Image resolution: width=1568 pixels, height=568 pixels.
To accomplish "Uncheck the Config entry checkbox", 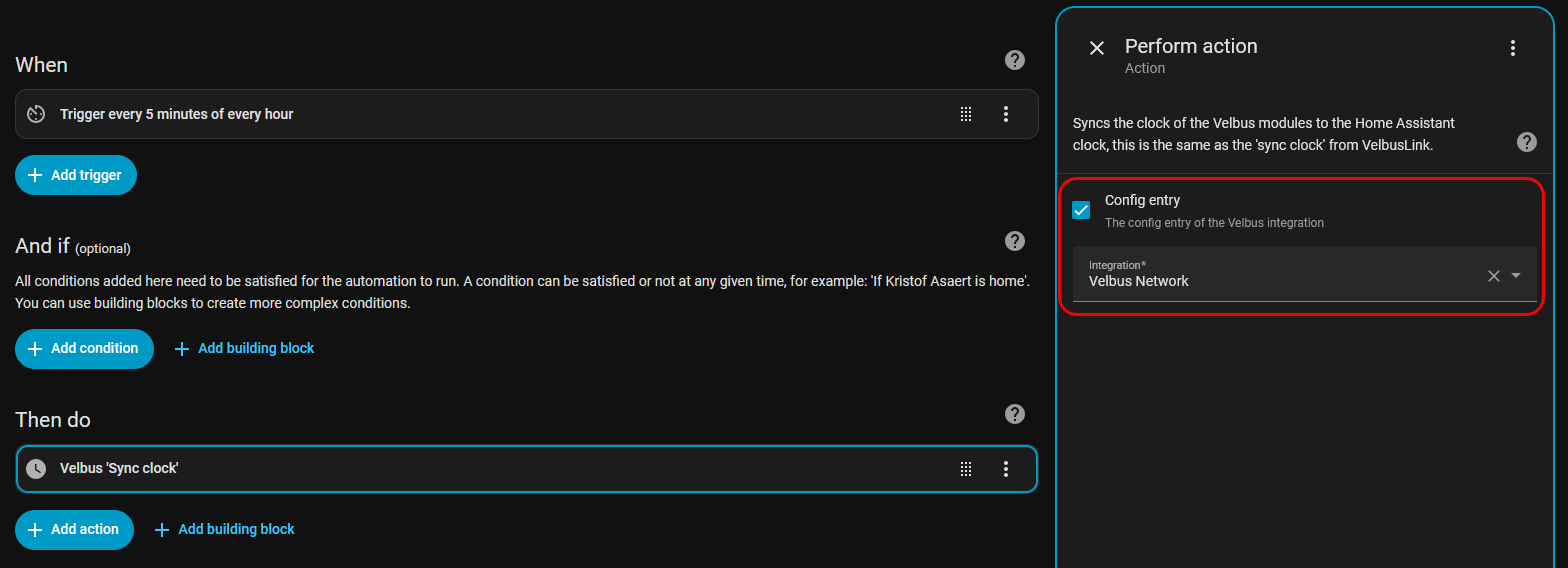I will [x=1081, y=210].
